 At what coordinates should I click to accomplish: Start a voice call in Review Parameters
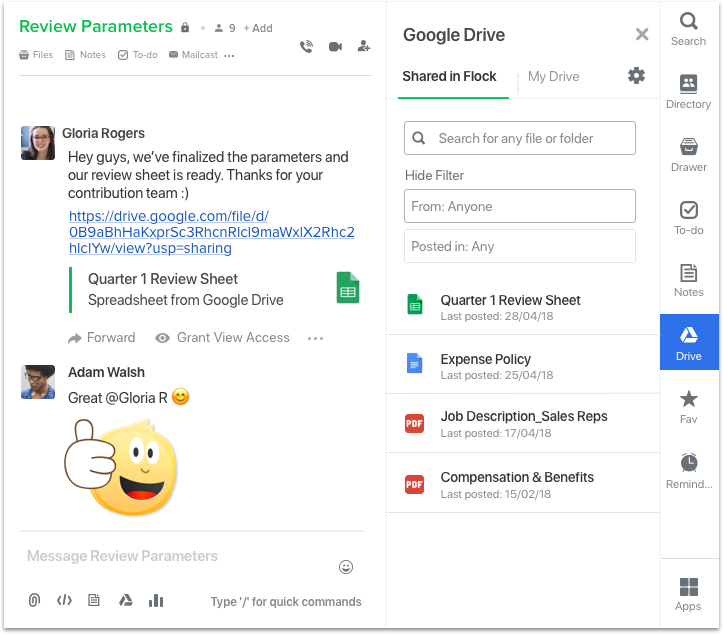(x=307, y=47)
